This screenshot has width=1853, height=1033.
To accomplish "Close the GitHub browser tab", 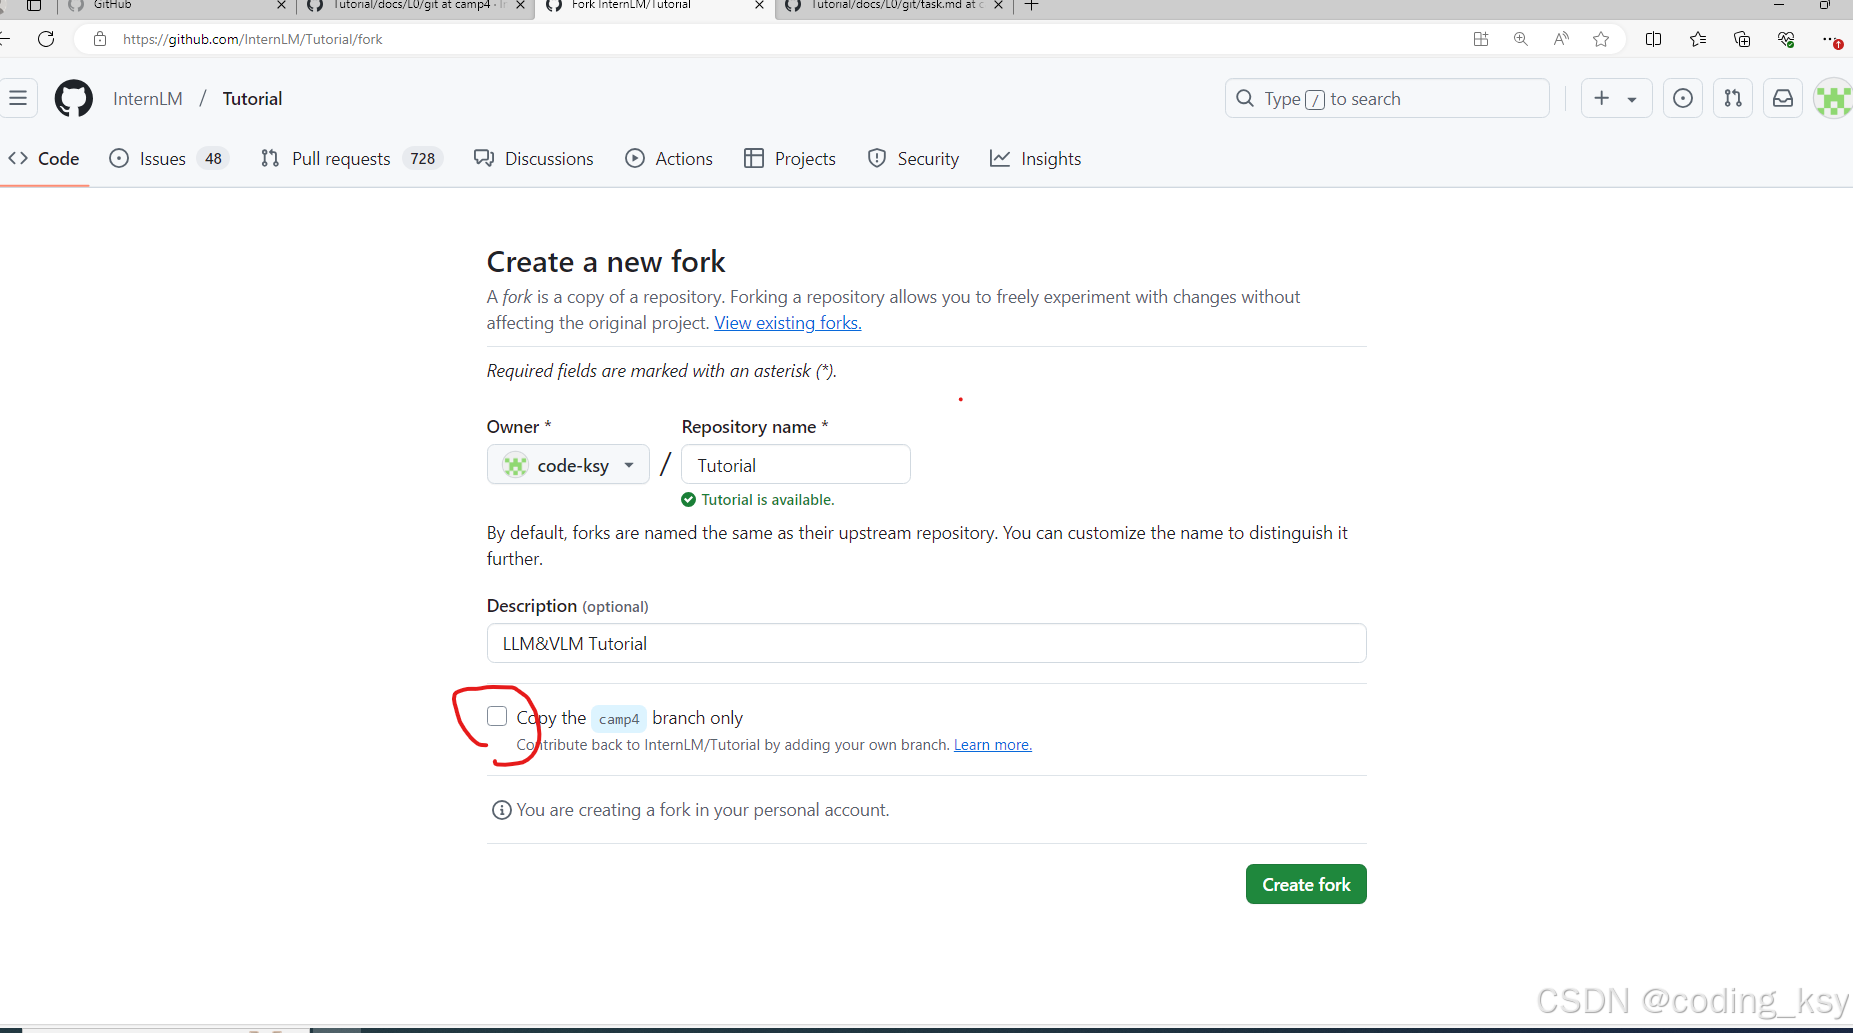I will (281, 5).
